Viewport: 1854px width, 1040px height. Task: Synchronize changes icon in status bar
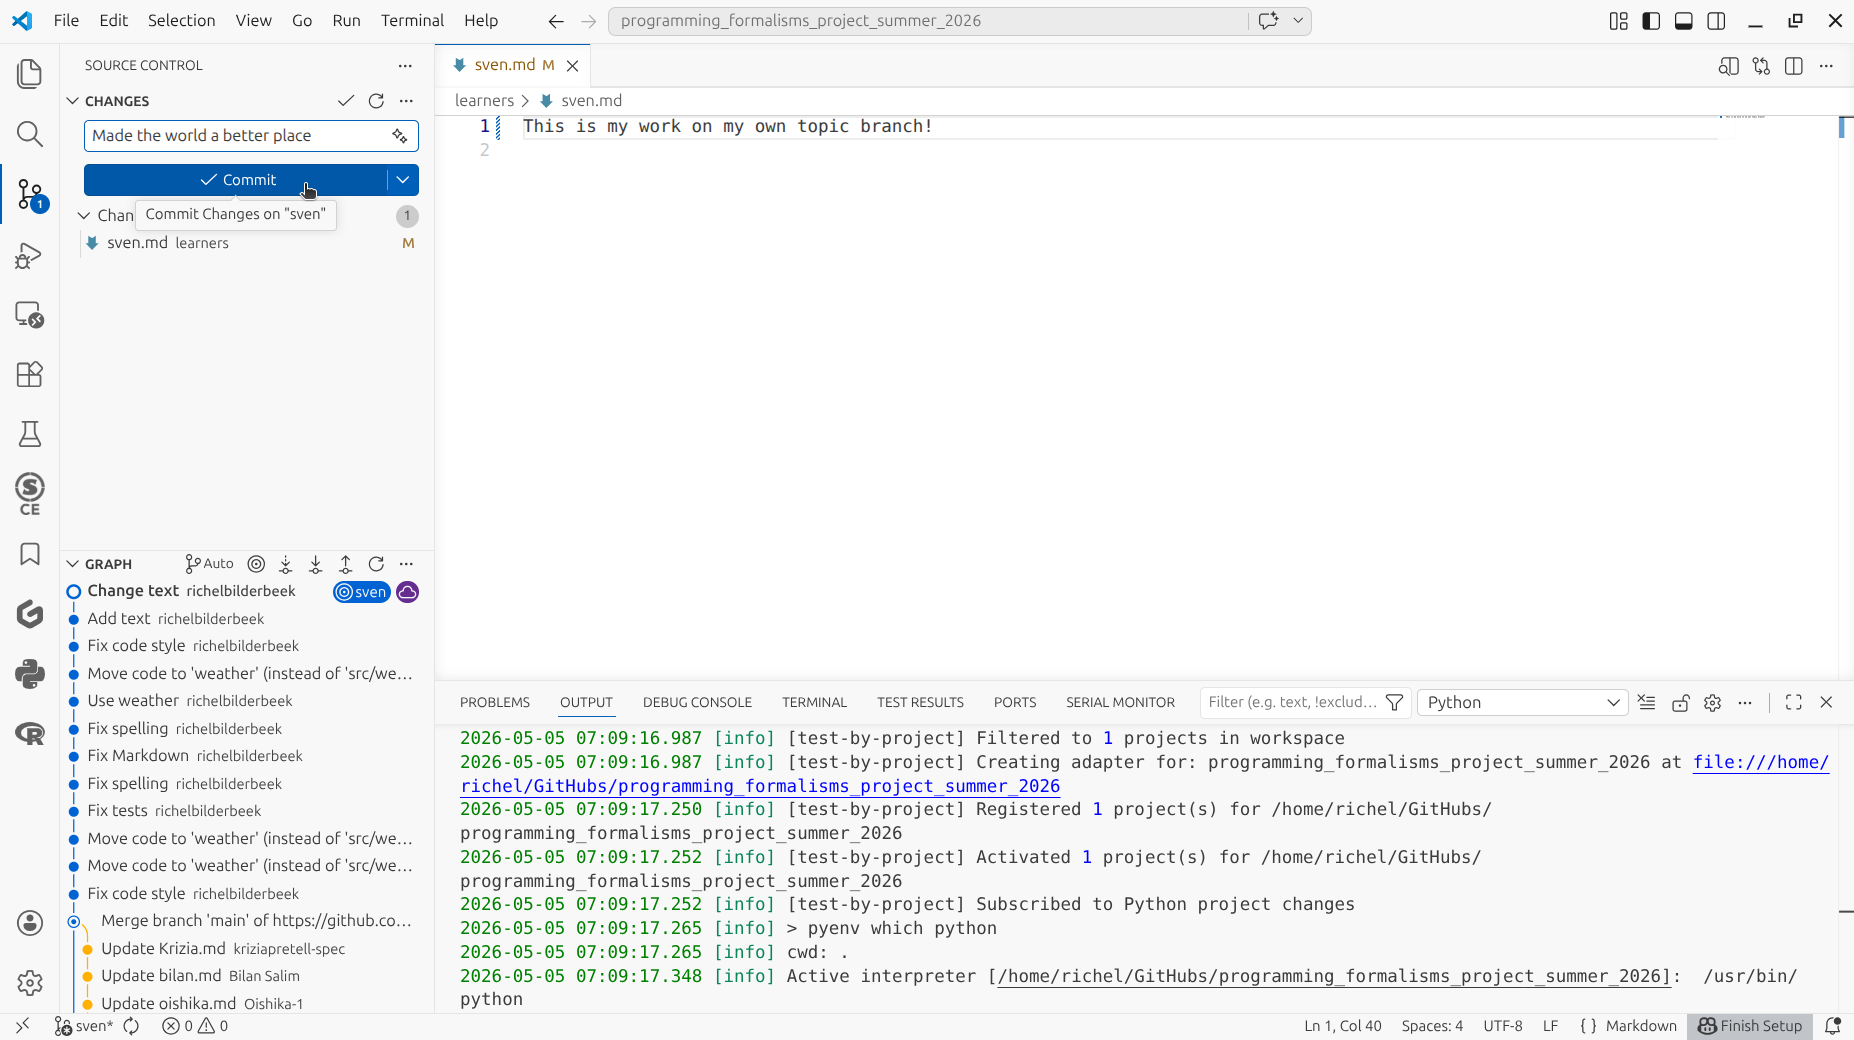[131, 1026]
